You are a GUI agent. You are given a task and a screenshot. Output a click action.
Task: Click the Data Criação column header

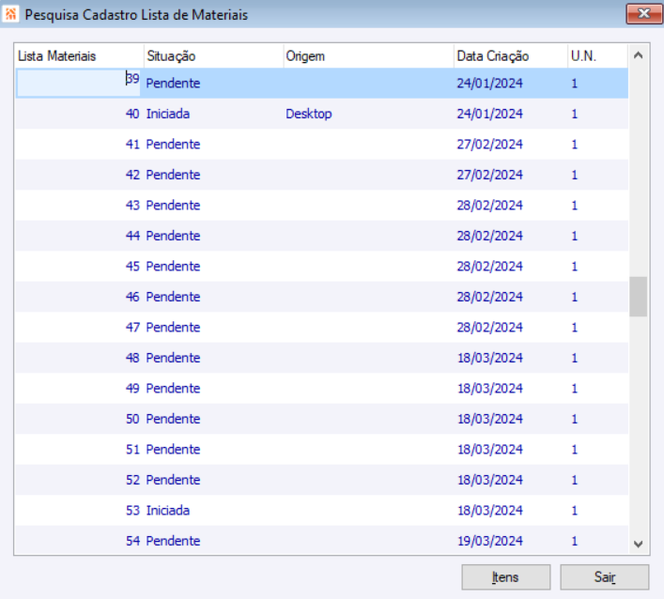pos(511,56)
